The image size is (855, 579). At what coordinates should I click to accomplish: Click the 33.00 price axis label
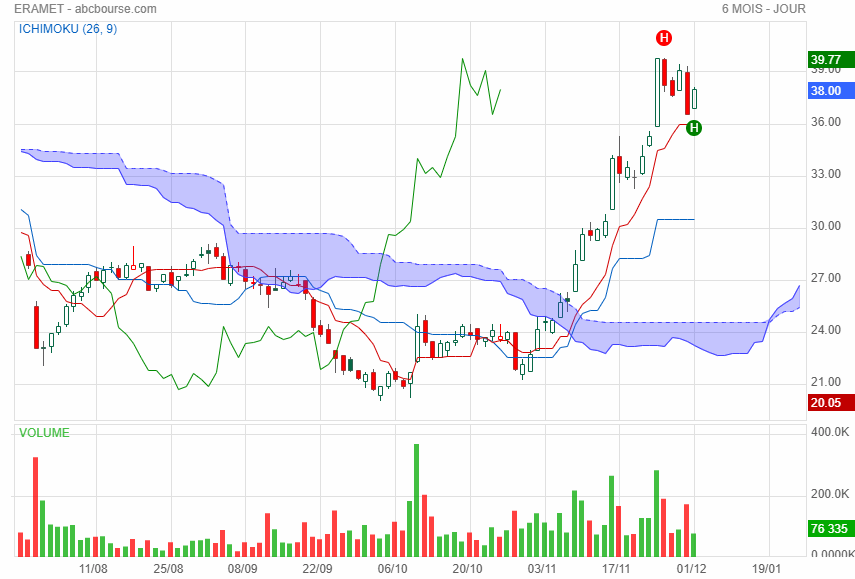[x=826, y=174]
